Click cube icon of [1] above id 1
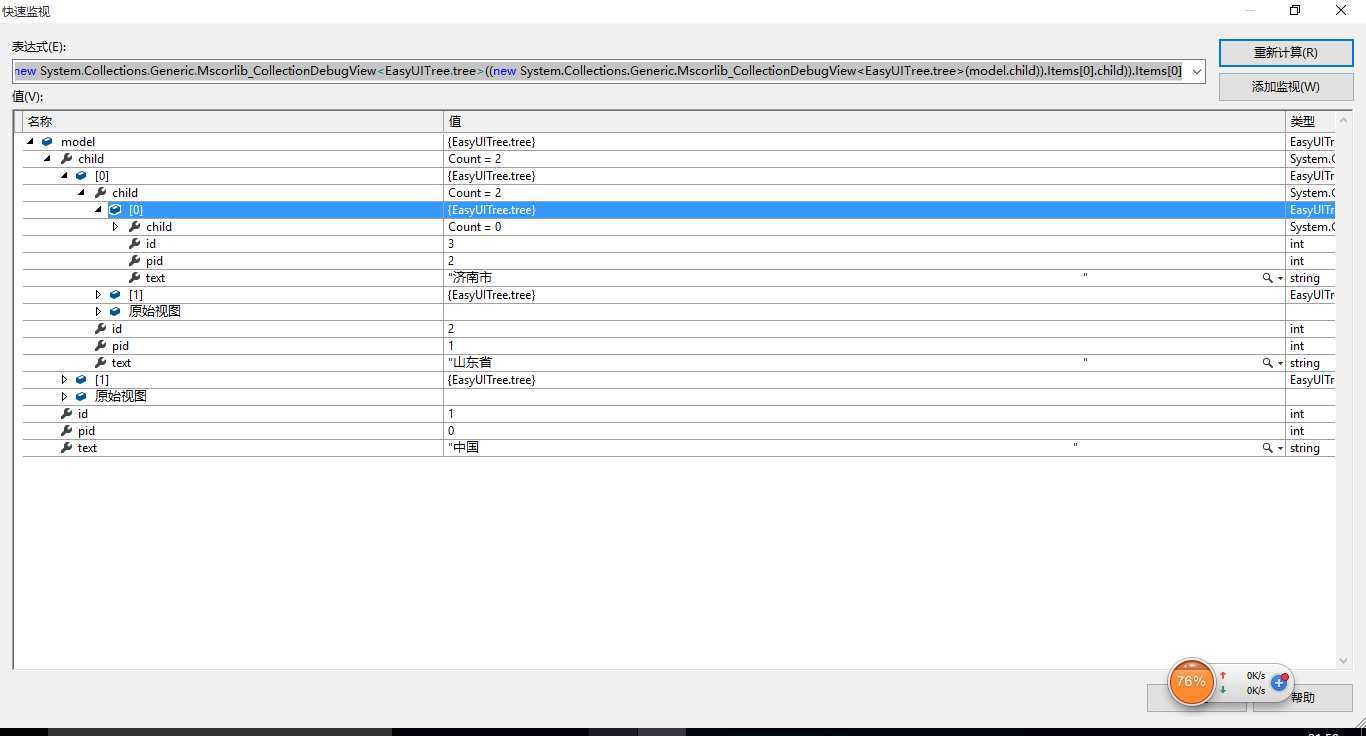 pyautogui.click(x=81, y=380)
